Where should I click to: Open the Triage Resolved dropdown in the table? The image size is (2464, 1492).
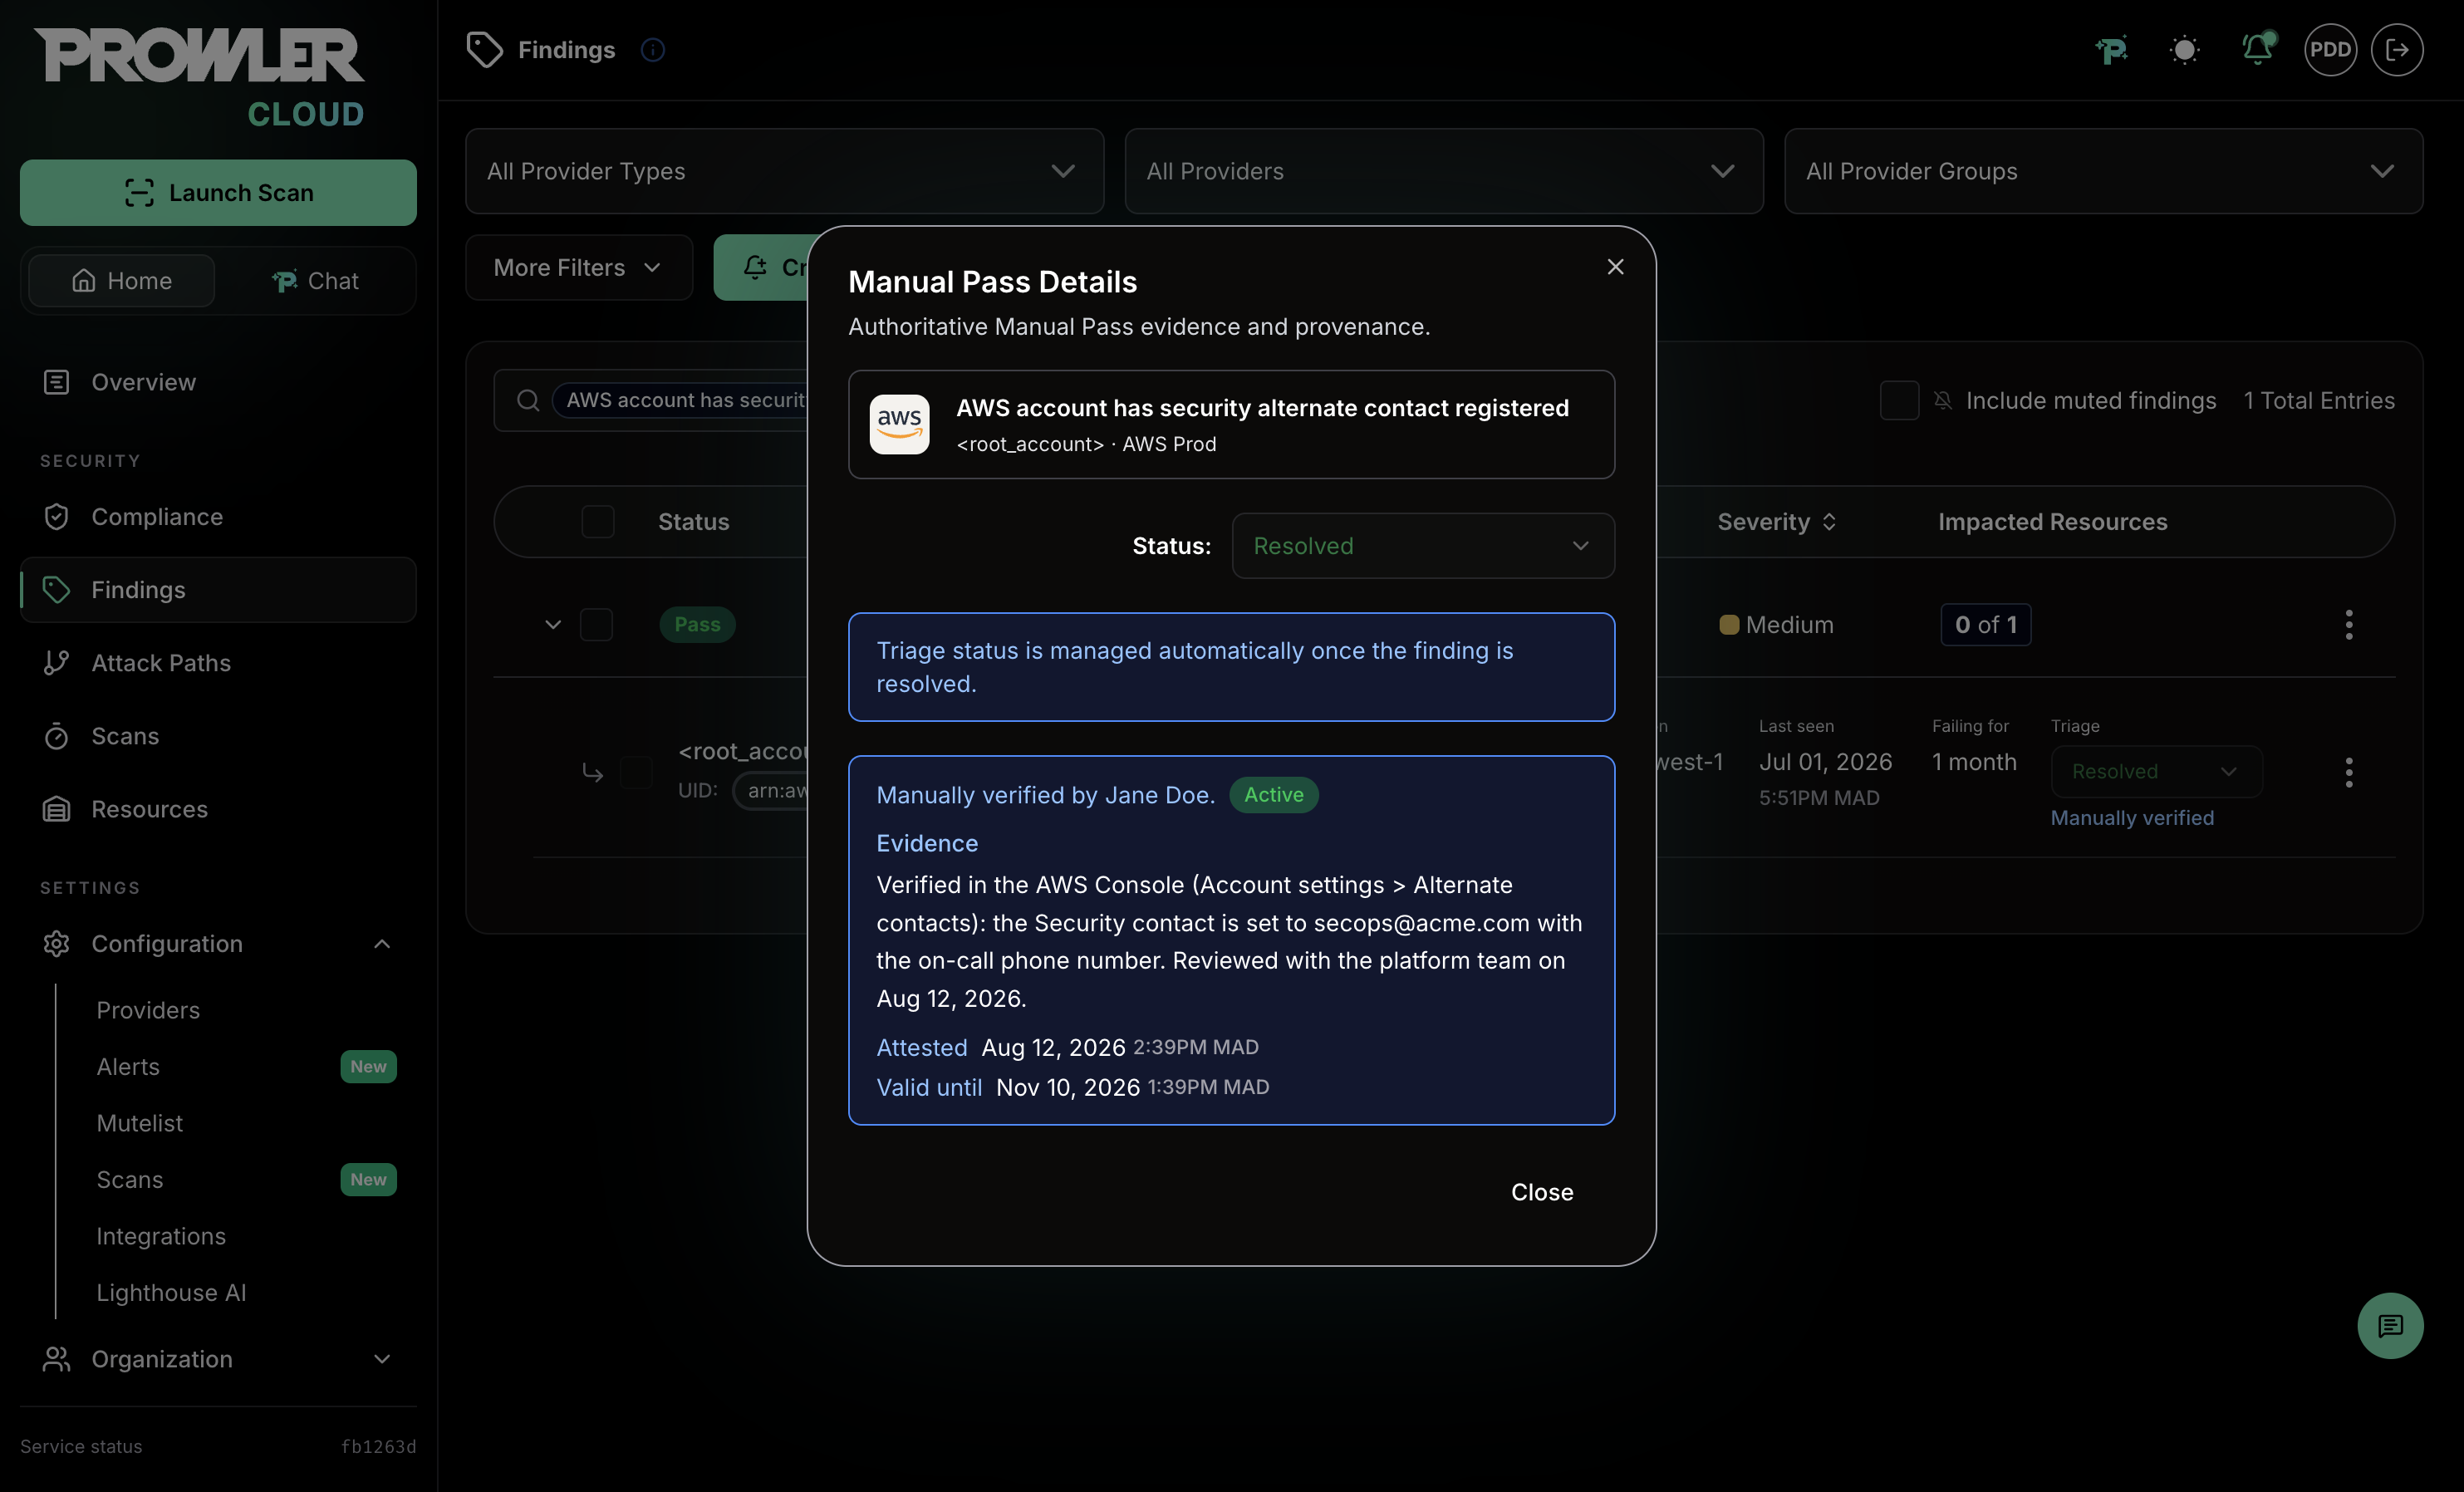pos(2156,772)
